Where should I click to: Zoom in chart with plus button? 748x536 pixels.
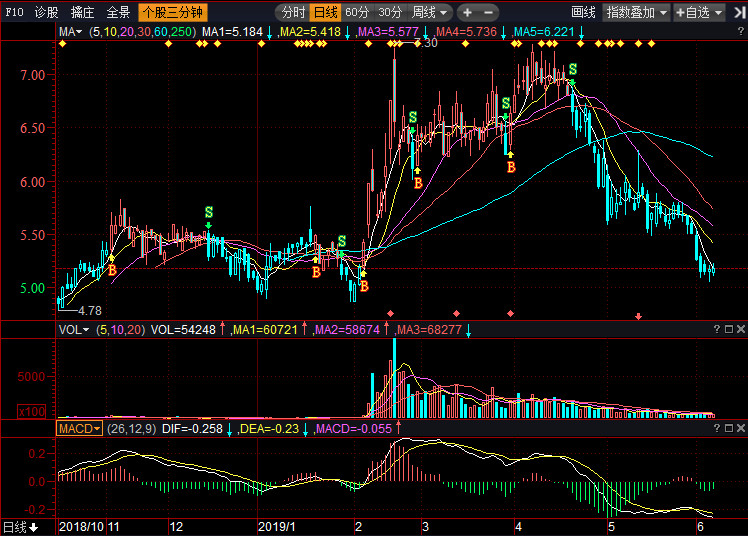click(x=468, y=12)
